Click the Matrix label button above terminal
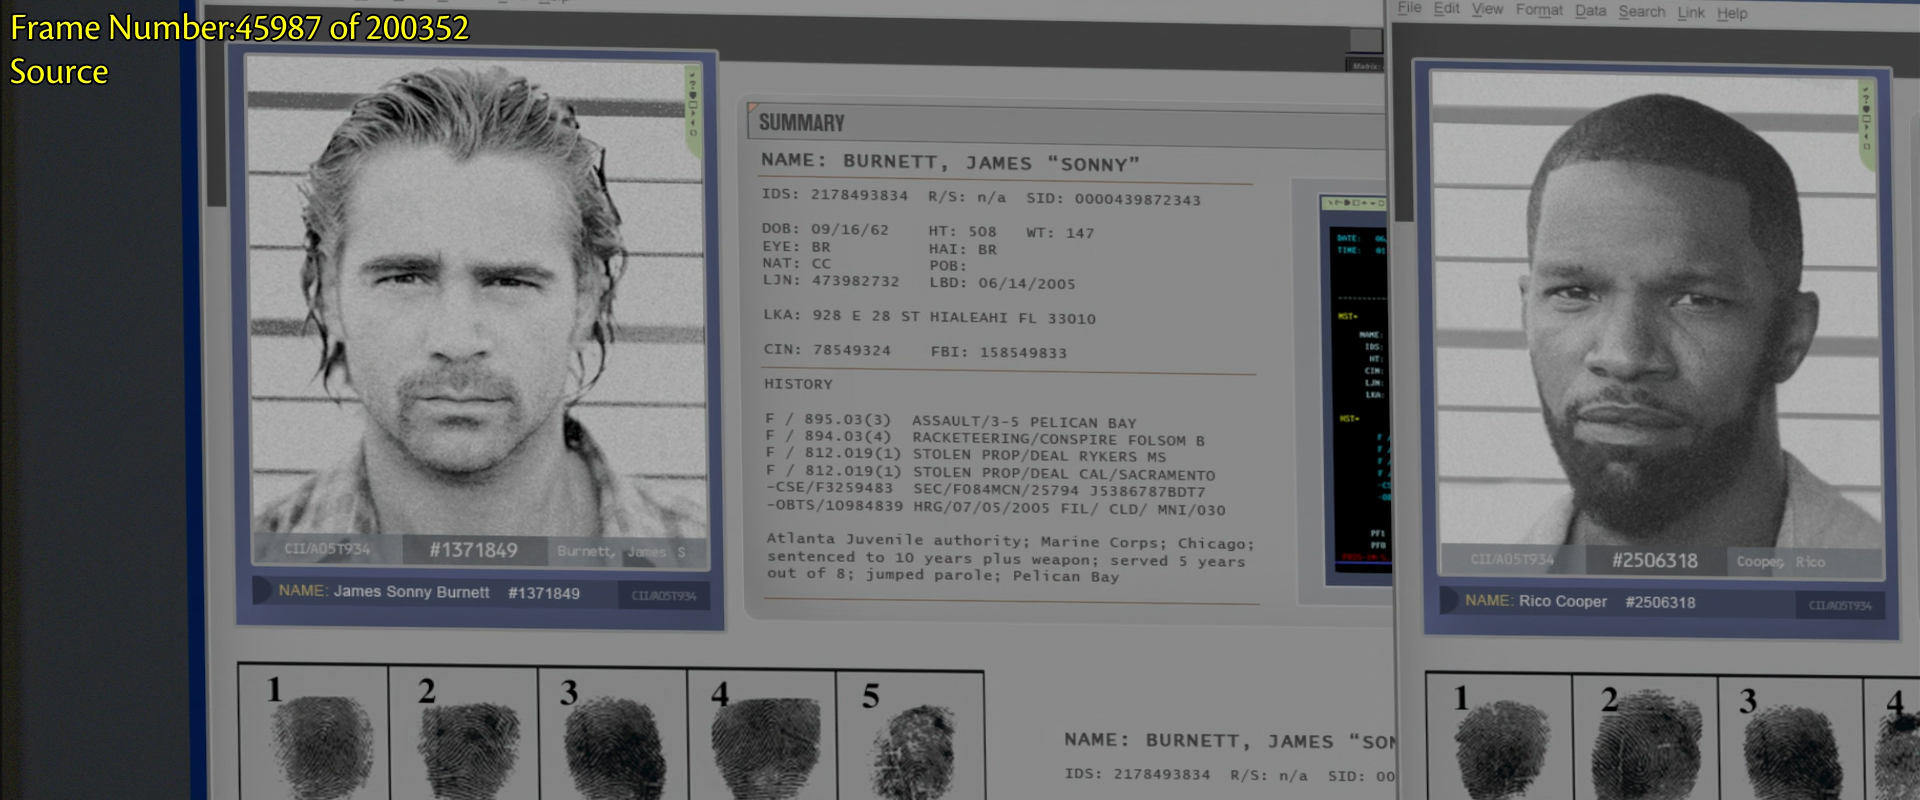1920x800 pixels. click(1365, 66)
